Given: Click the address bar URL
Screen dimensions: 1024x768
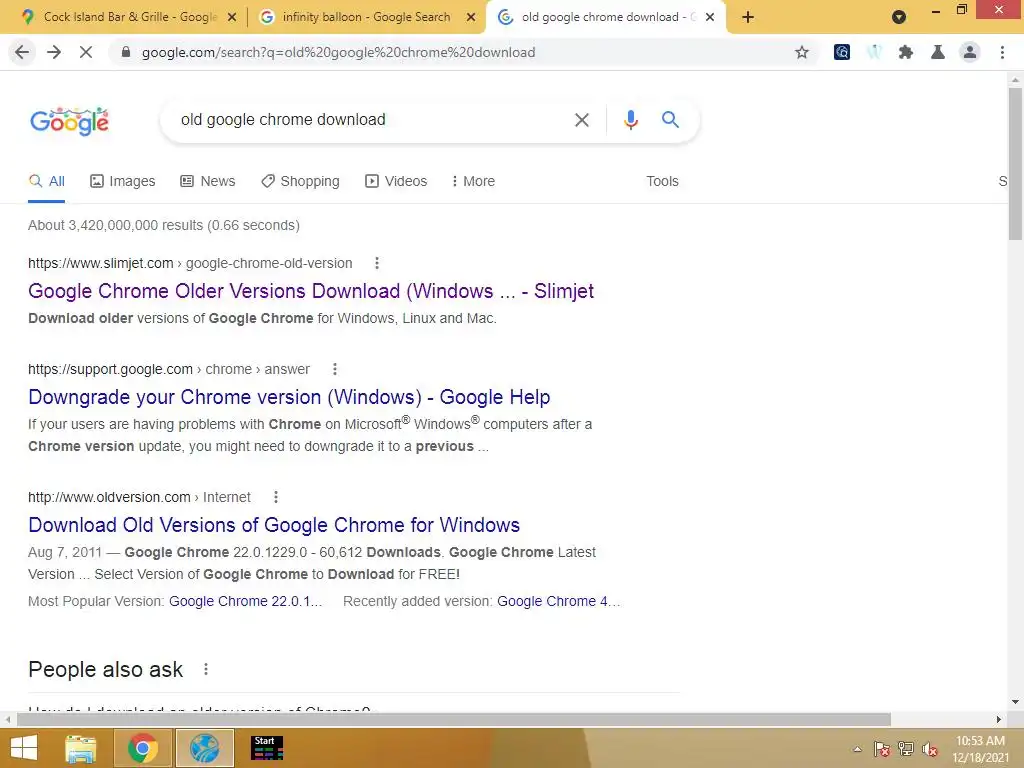Looking at the screenshot, I should pyautogui.click(x=338, y=52).
